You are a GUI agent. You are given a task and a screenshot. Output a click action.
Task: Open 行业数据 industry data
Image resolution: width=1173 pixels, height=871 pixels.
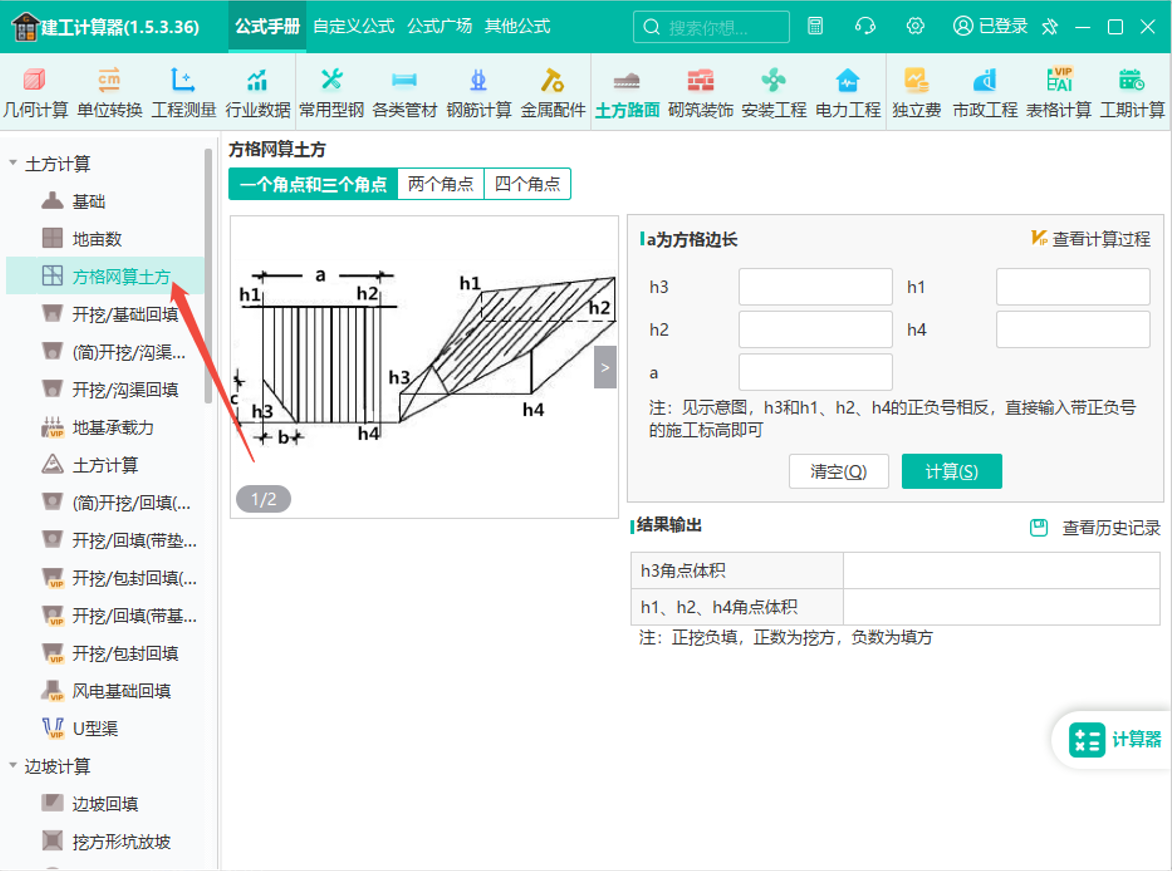click(257, 93)
